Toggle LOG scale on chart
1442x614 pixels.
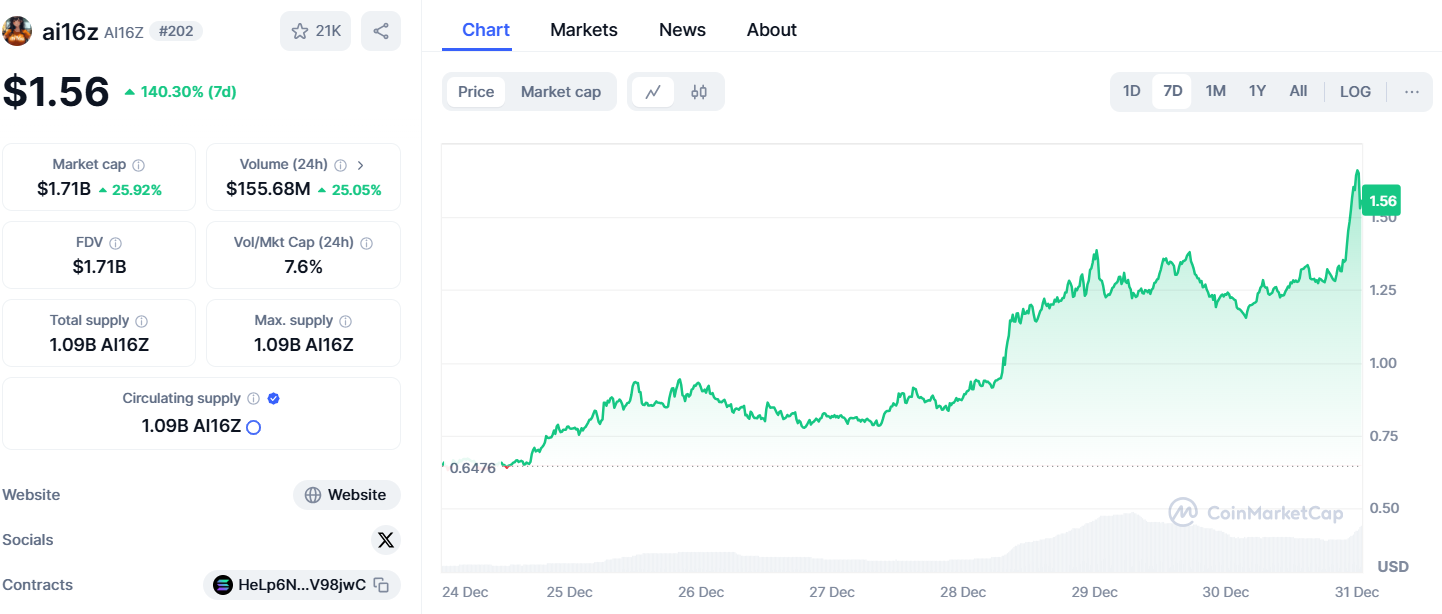point(1355,91)
